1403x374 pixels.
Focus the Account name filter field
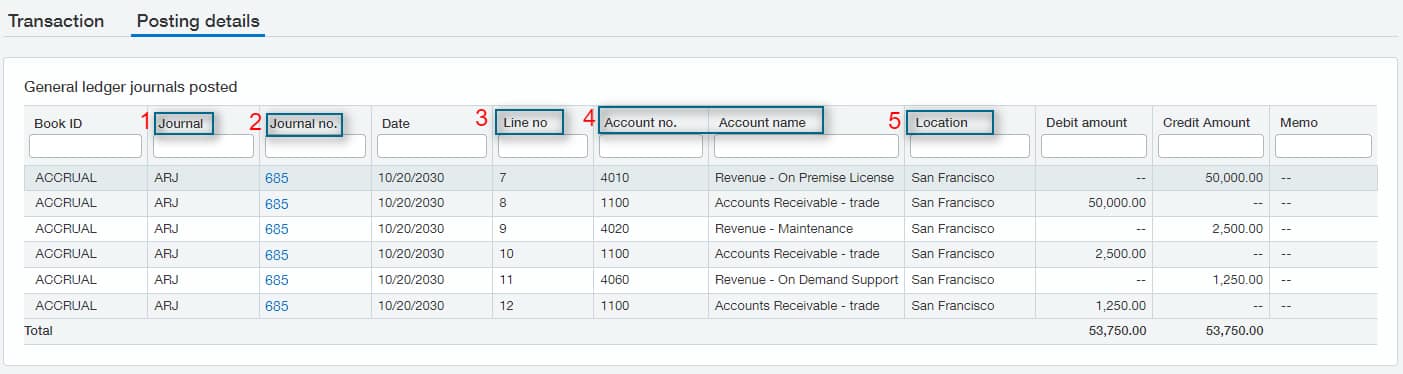point(806,146)
